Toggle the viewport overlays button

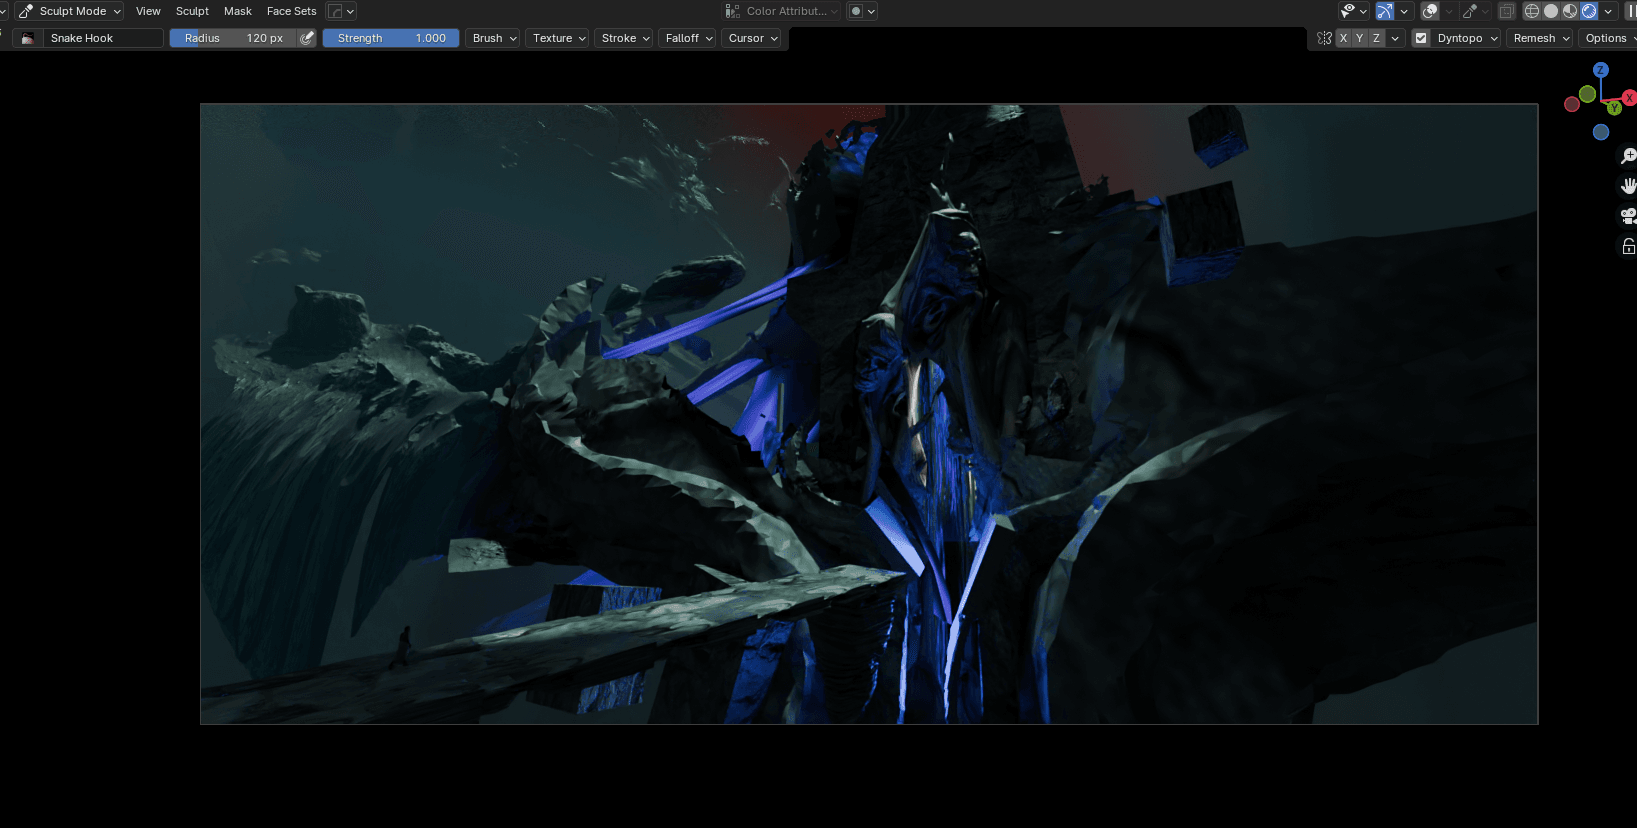(1431, 11)
